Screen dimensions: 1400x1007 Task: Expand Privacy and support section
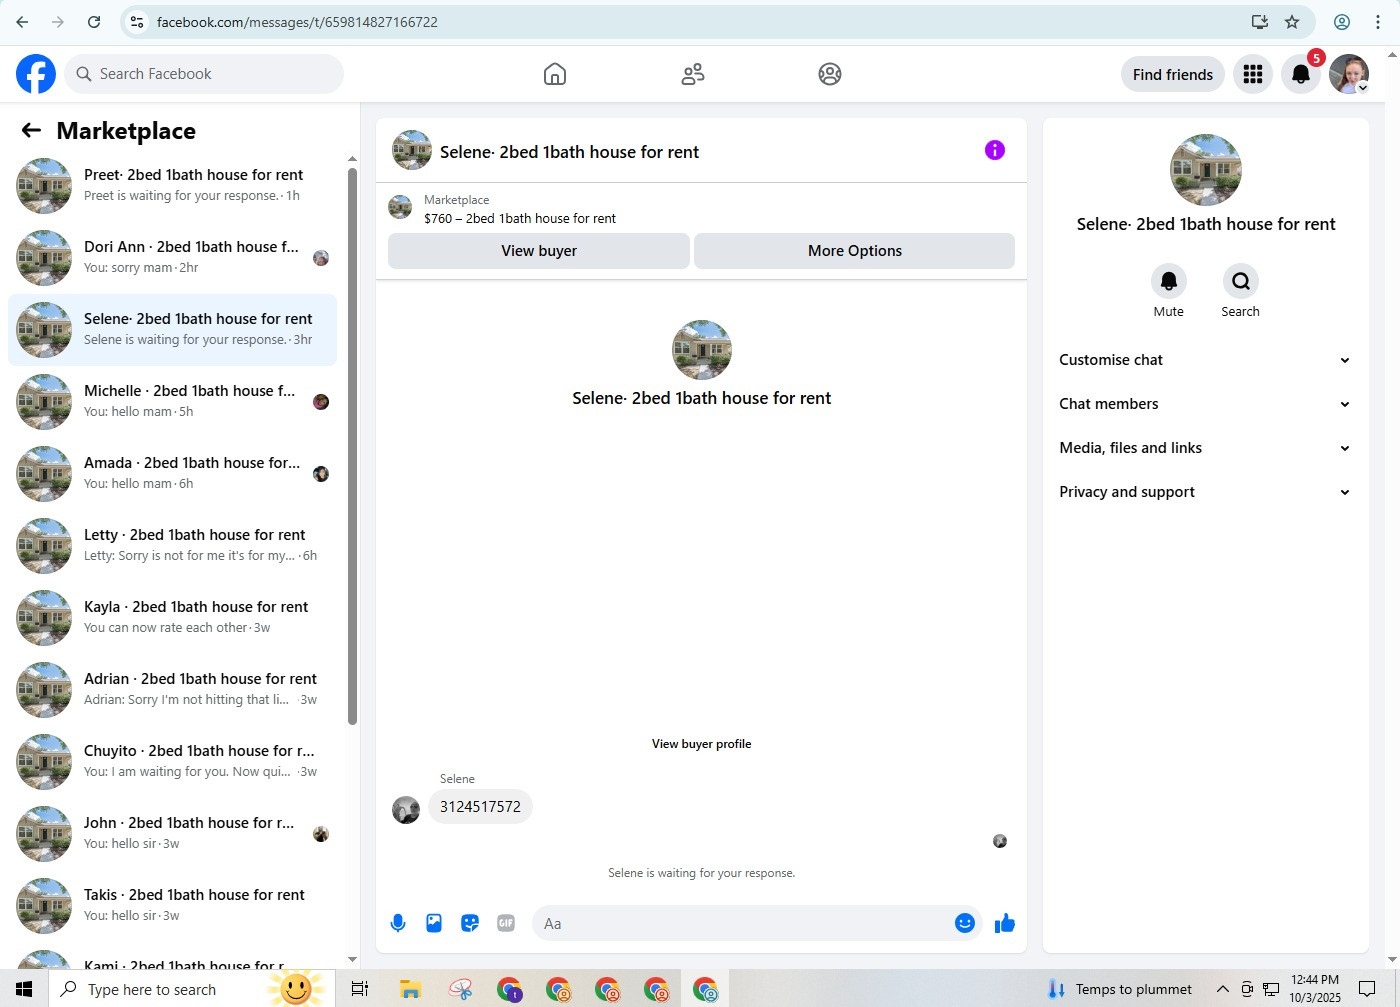click(1205, 492)
